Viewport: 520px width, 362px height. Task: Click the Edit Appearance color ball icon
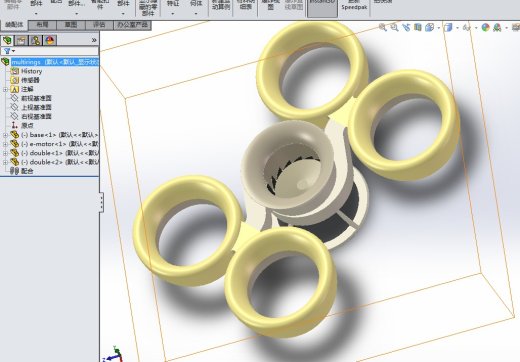(x=486, y=27)
